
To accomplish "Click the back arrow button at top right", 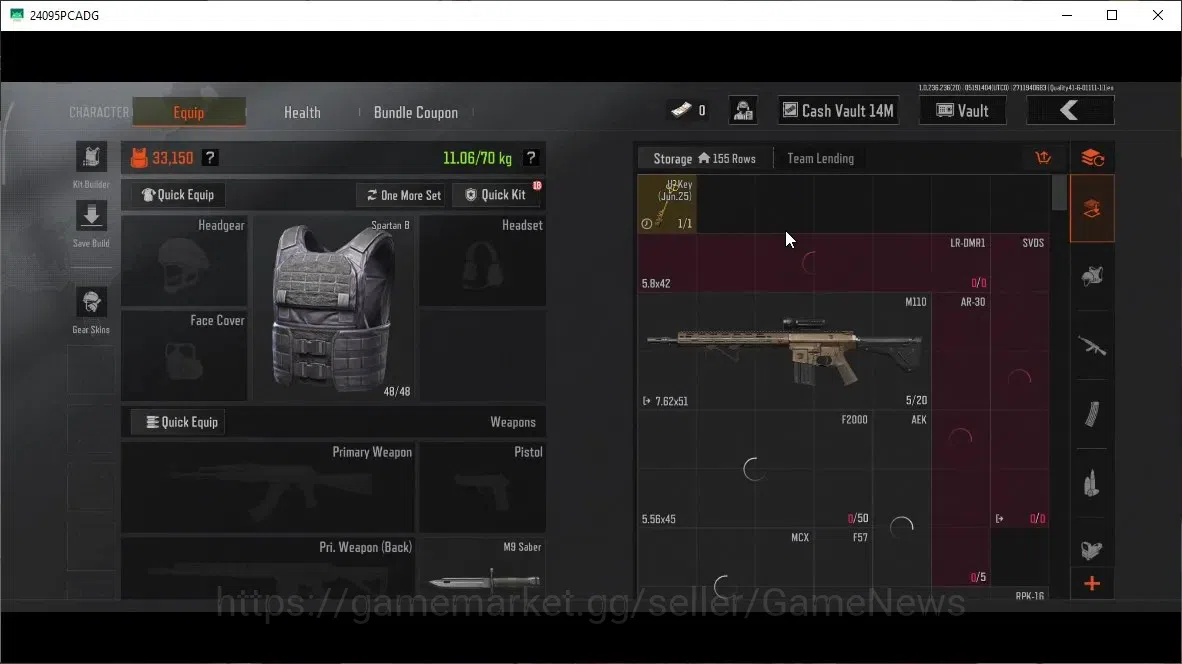I will pos(1070,111).
